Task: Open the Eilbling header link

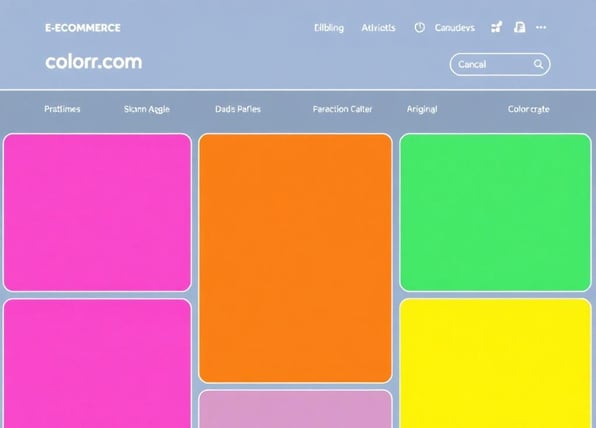Action: [329, 28]
